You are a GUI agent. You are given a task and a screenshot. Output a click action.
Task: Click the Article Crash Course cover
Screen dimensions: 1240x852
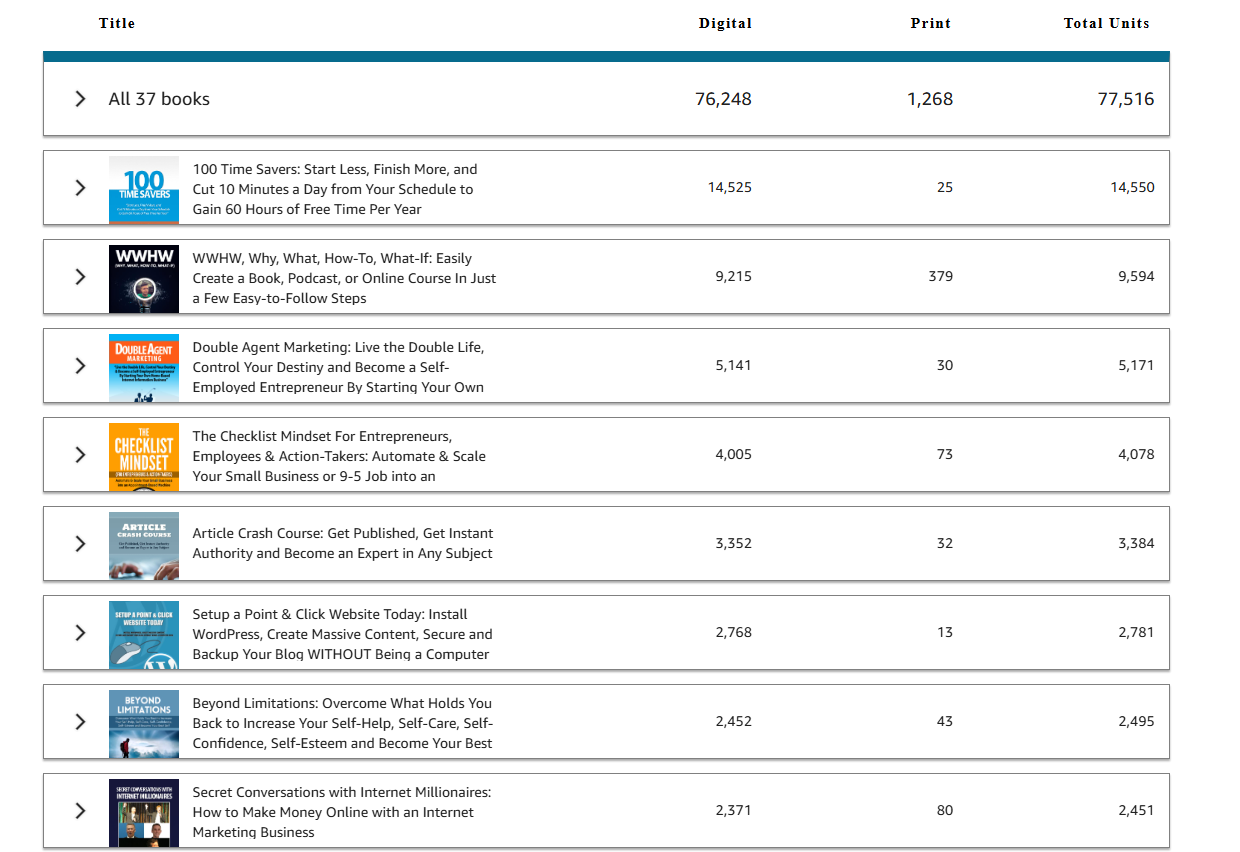(x=144, y=545)
